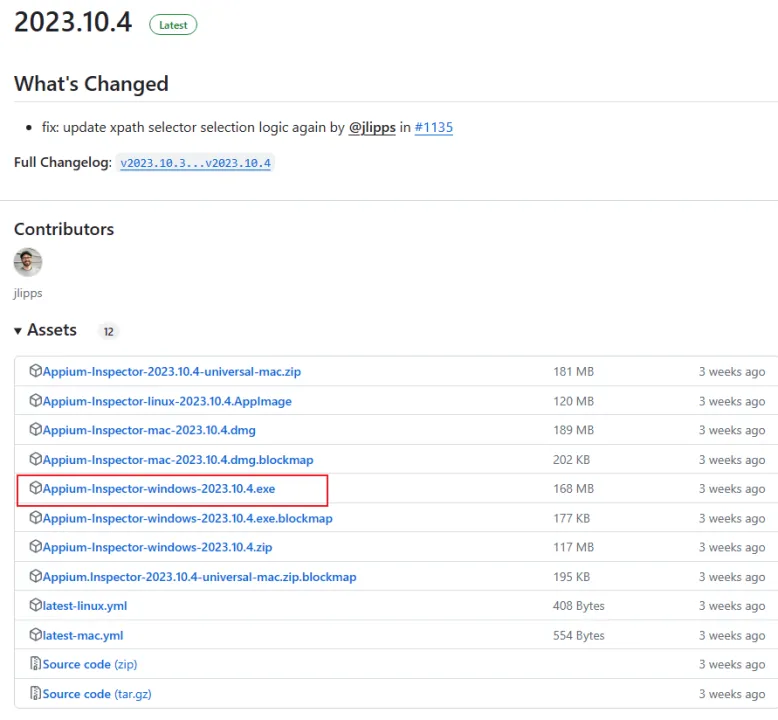
Task: Click package icon beside linux AppImage asset
Action: [36, 401]
